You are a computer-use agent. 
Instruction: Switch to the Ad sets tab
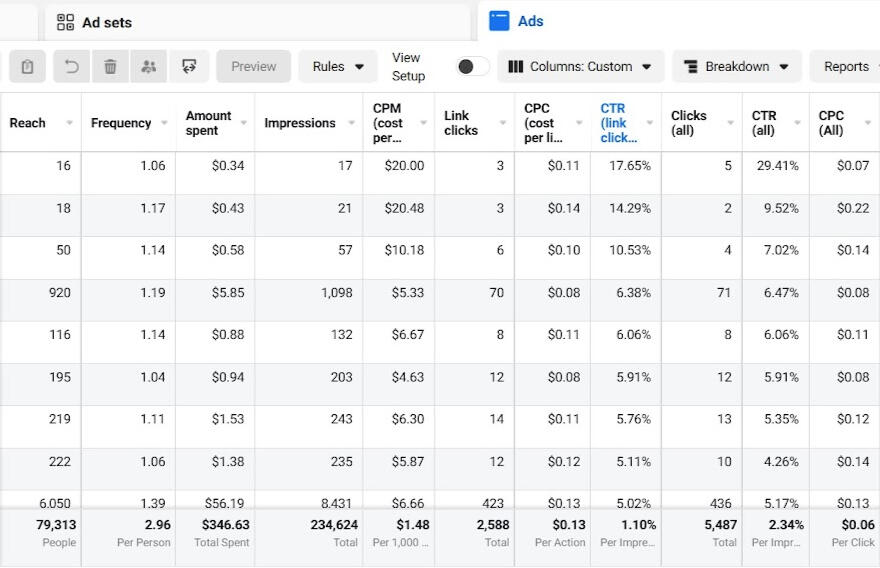coord(107,22)
